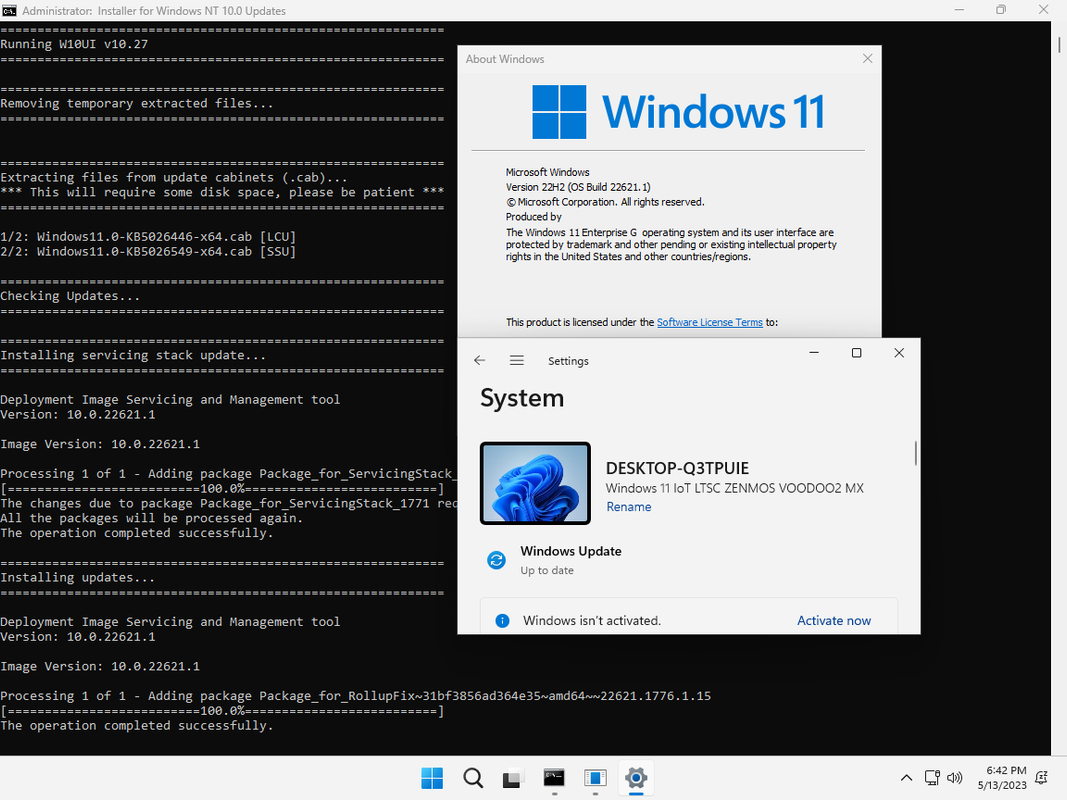
Task: Click Activate now in Settings
Action: (x=834, y=620)
